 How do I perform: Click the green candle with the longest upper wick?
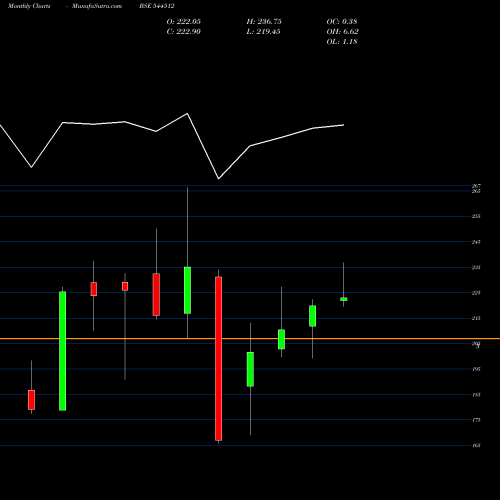188,290
